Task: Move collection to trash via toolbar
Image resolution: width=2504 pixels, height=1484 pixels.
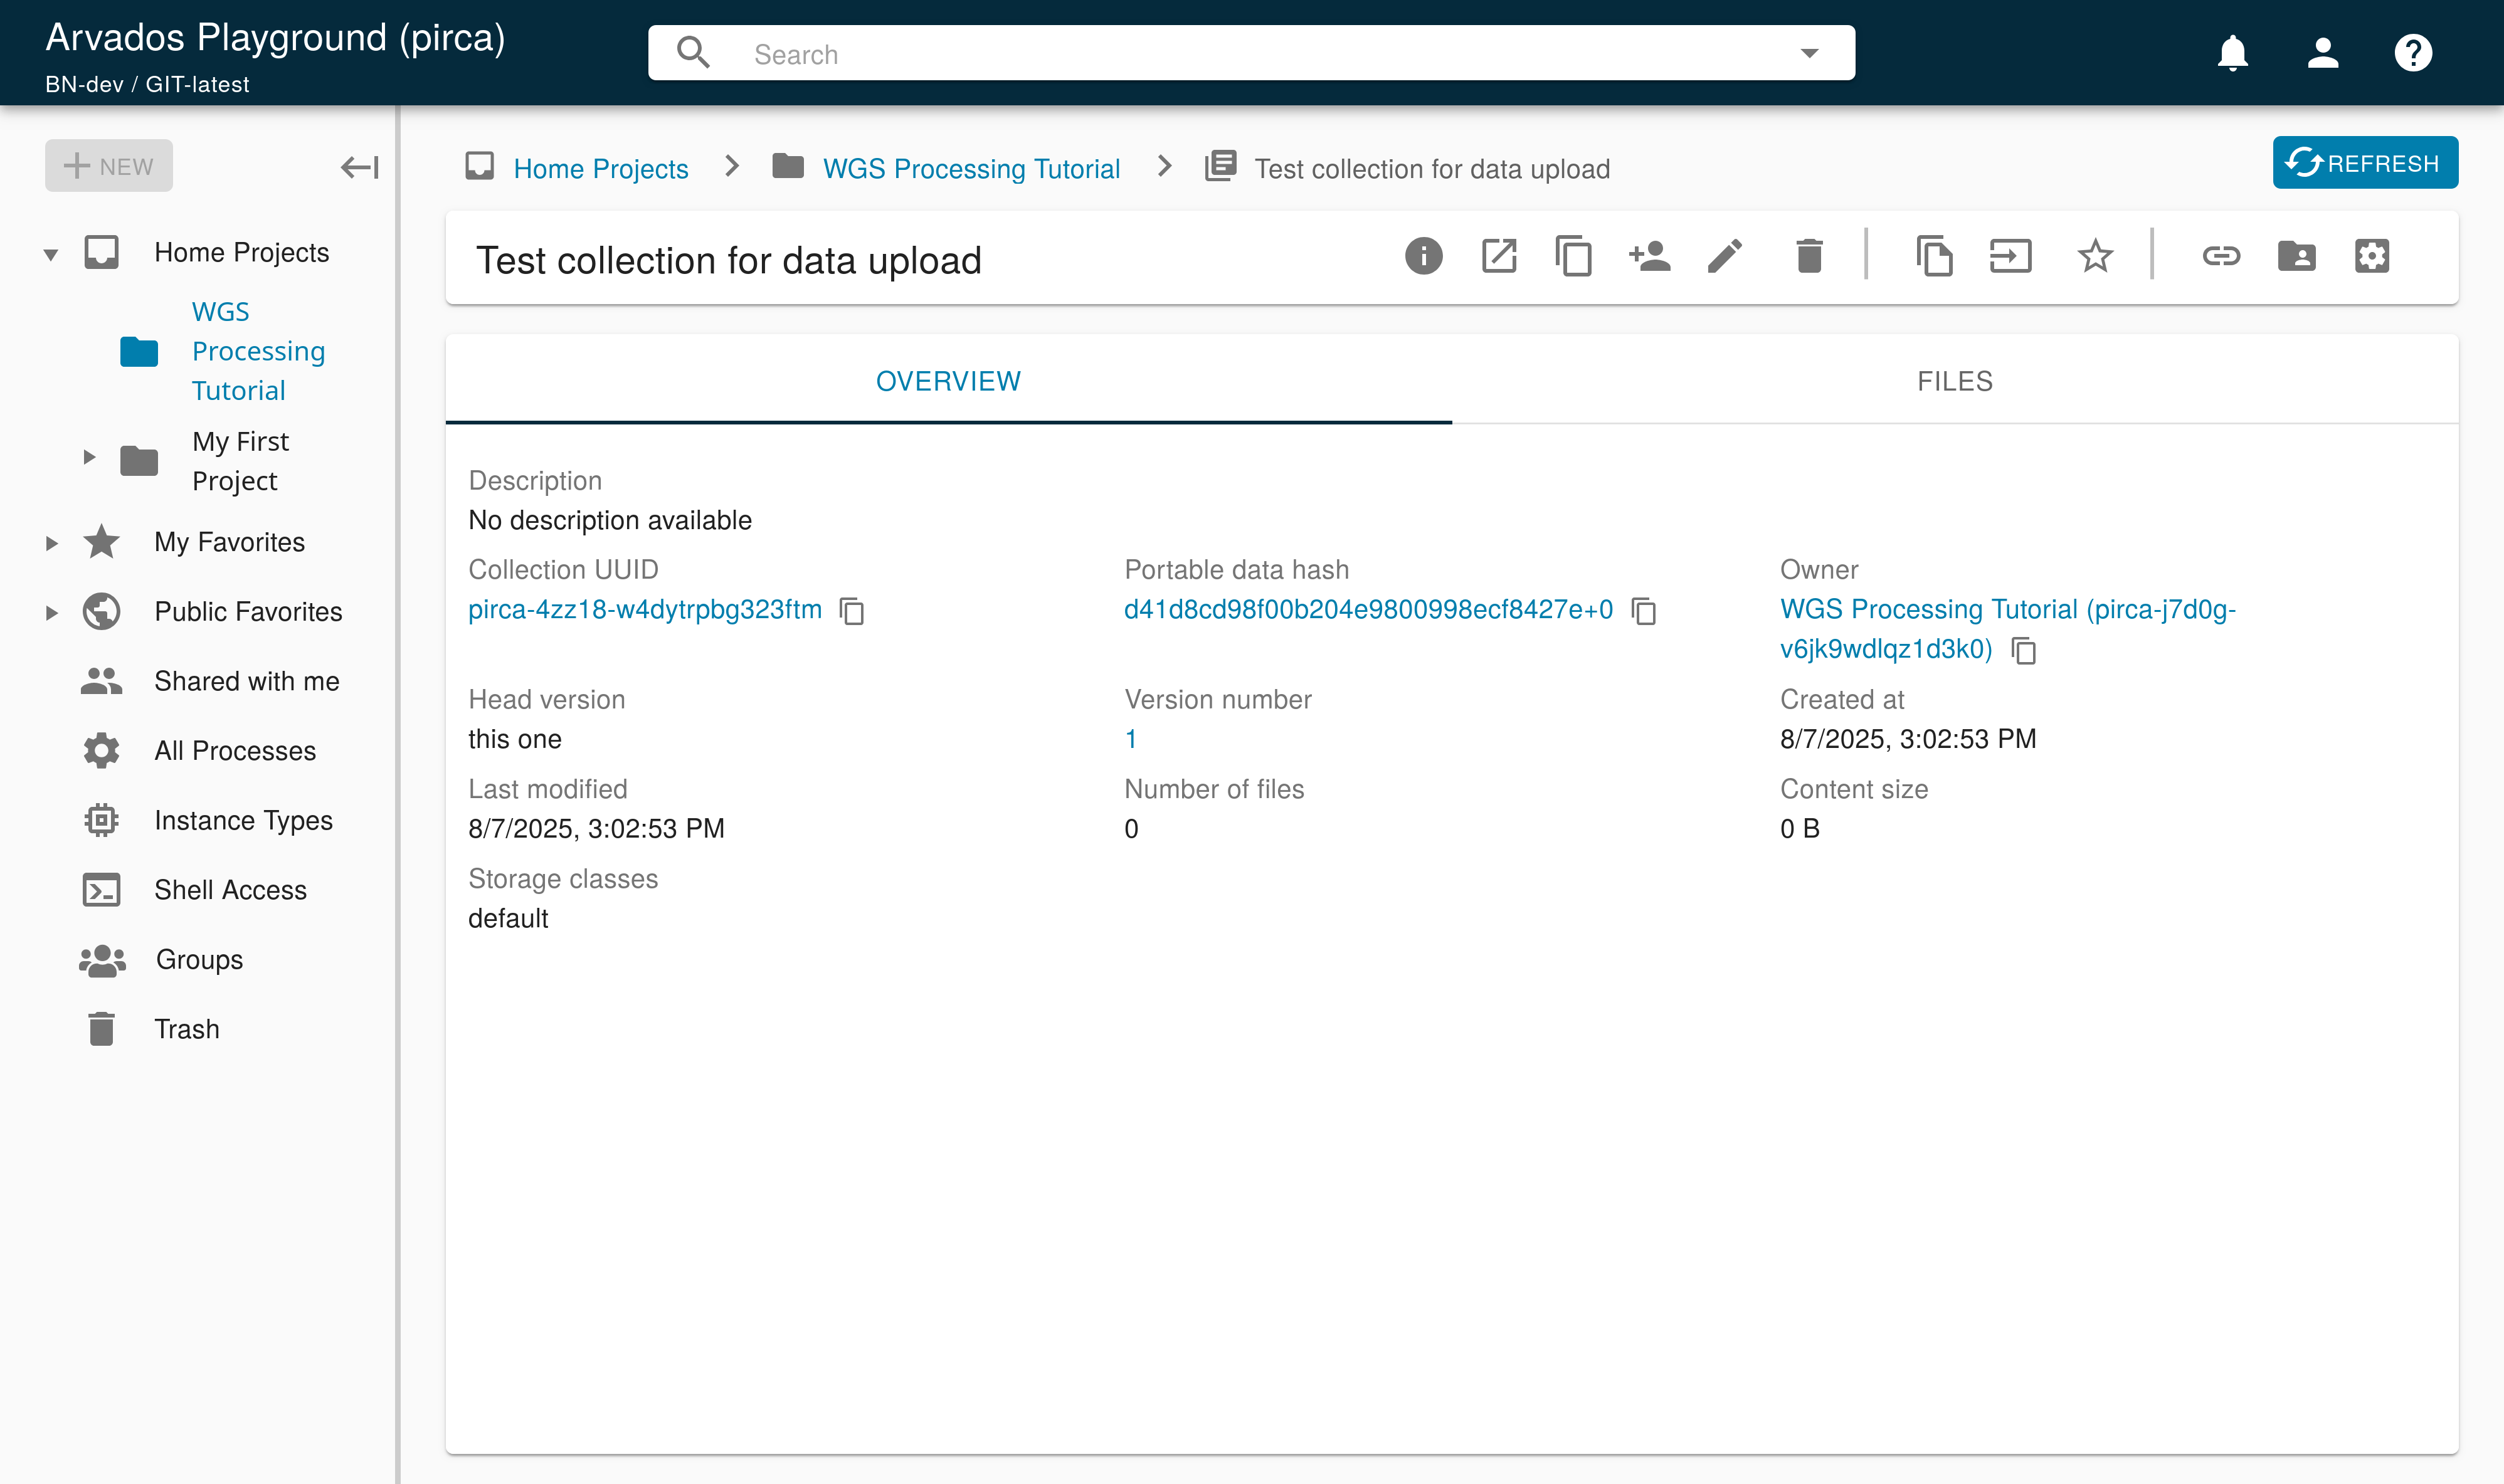Action: pos(1809,256)
